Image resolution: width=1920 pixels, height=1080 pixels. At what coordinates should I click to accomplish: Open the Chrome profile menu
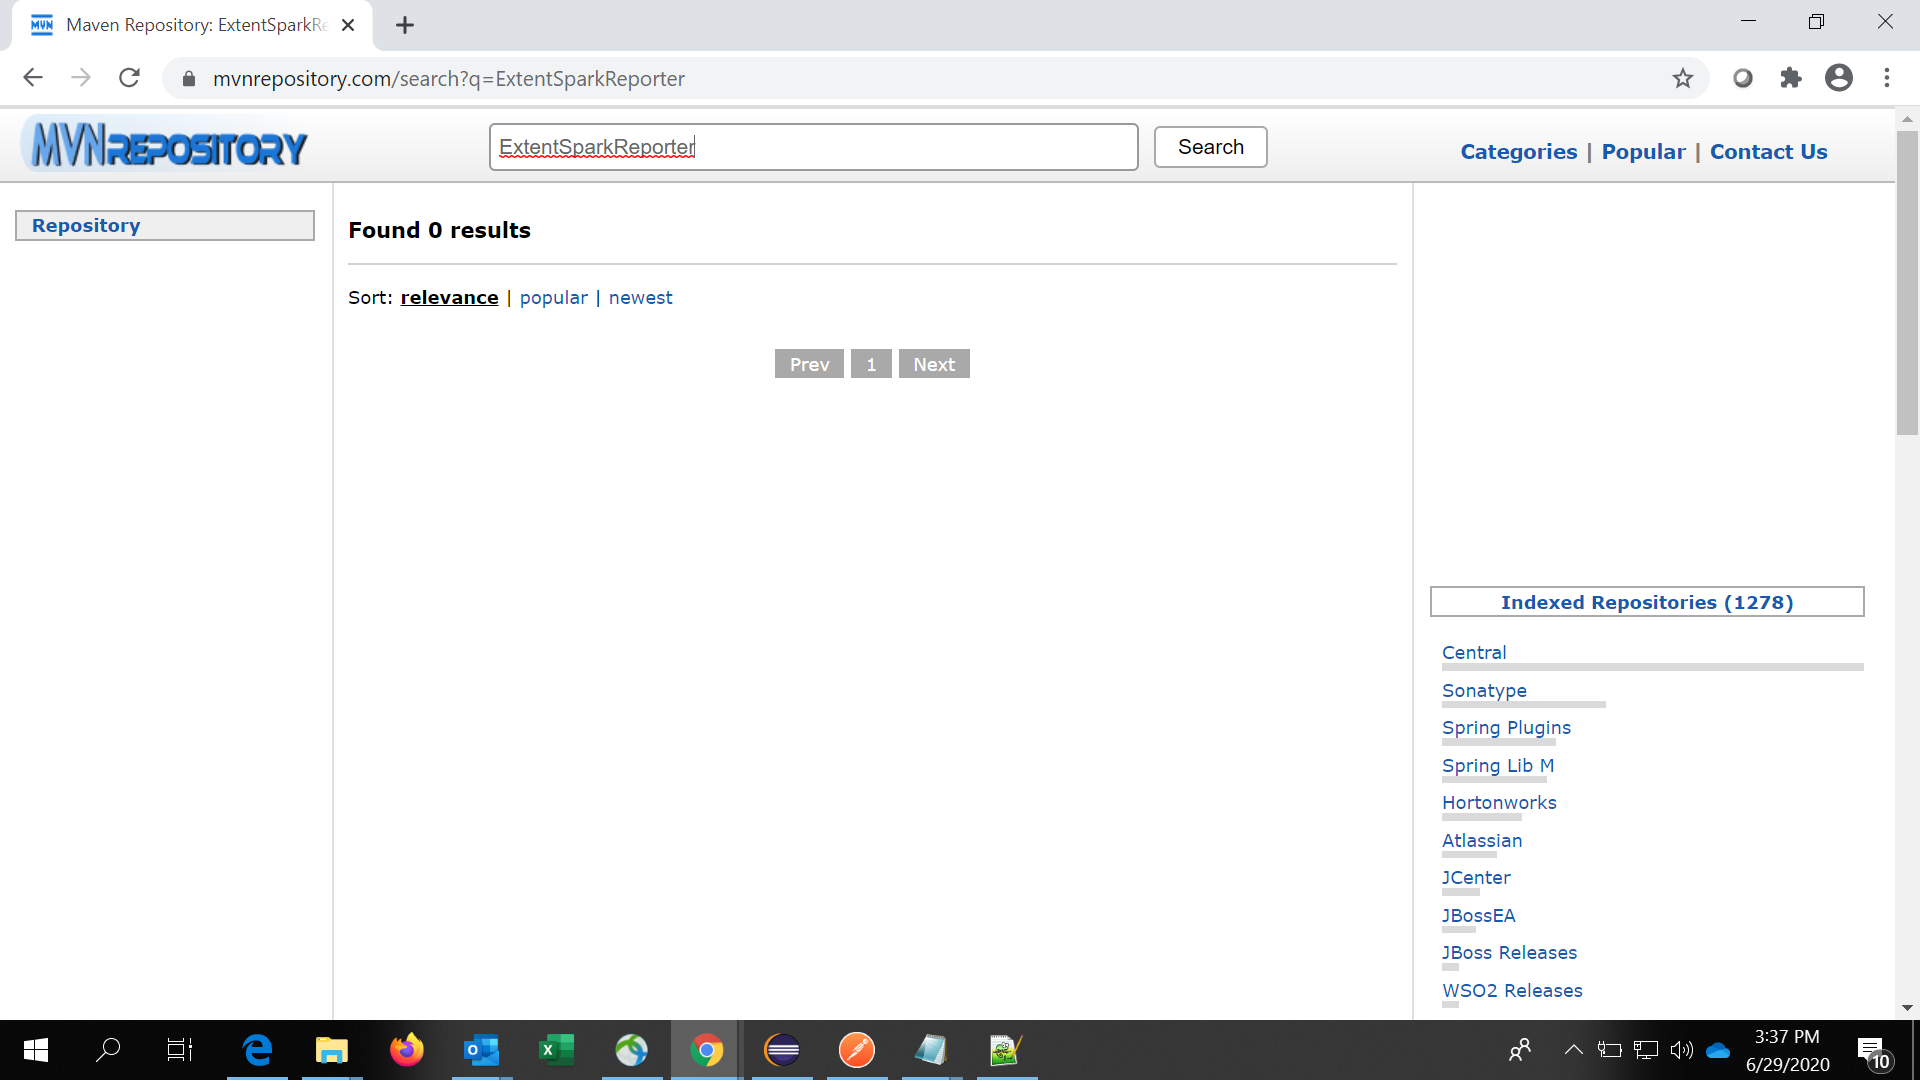tap(1839, 78)
